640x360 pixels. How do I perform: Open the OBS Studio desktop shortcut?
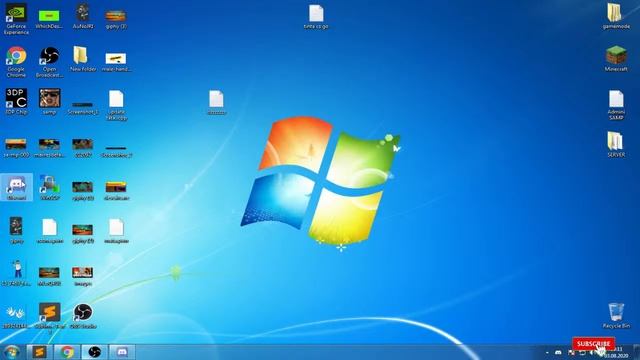click(83, 316)
